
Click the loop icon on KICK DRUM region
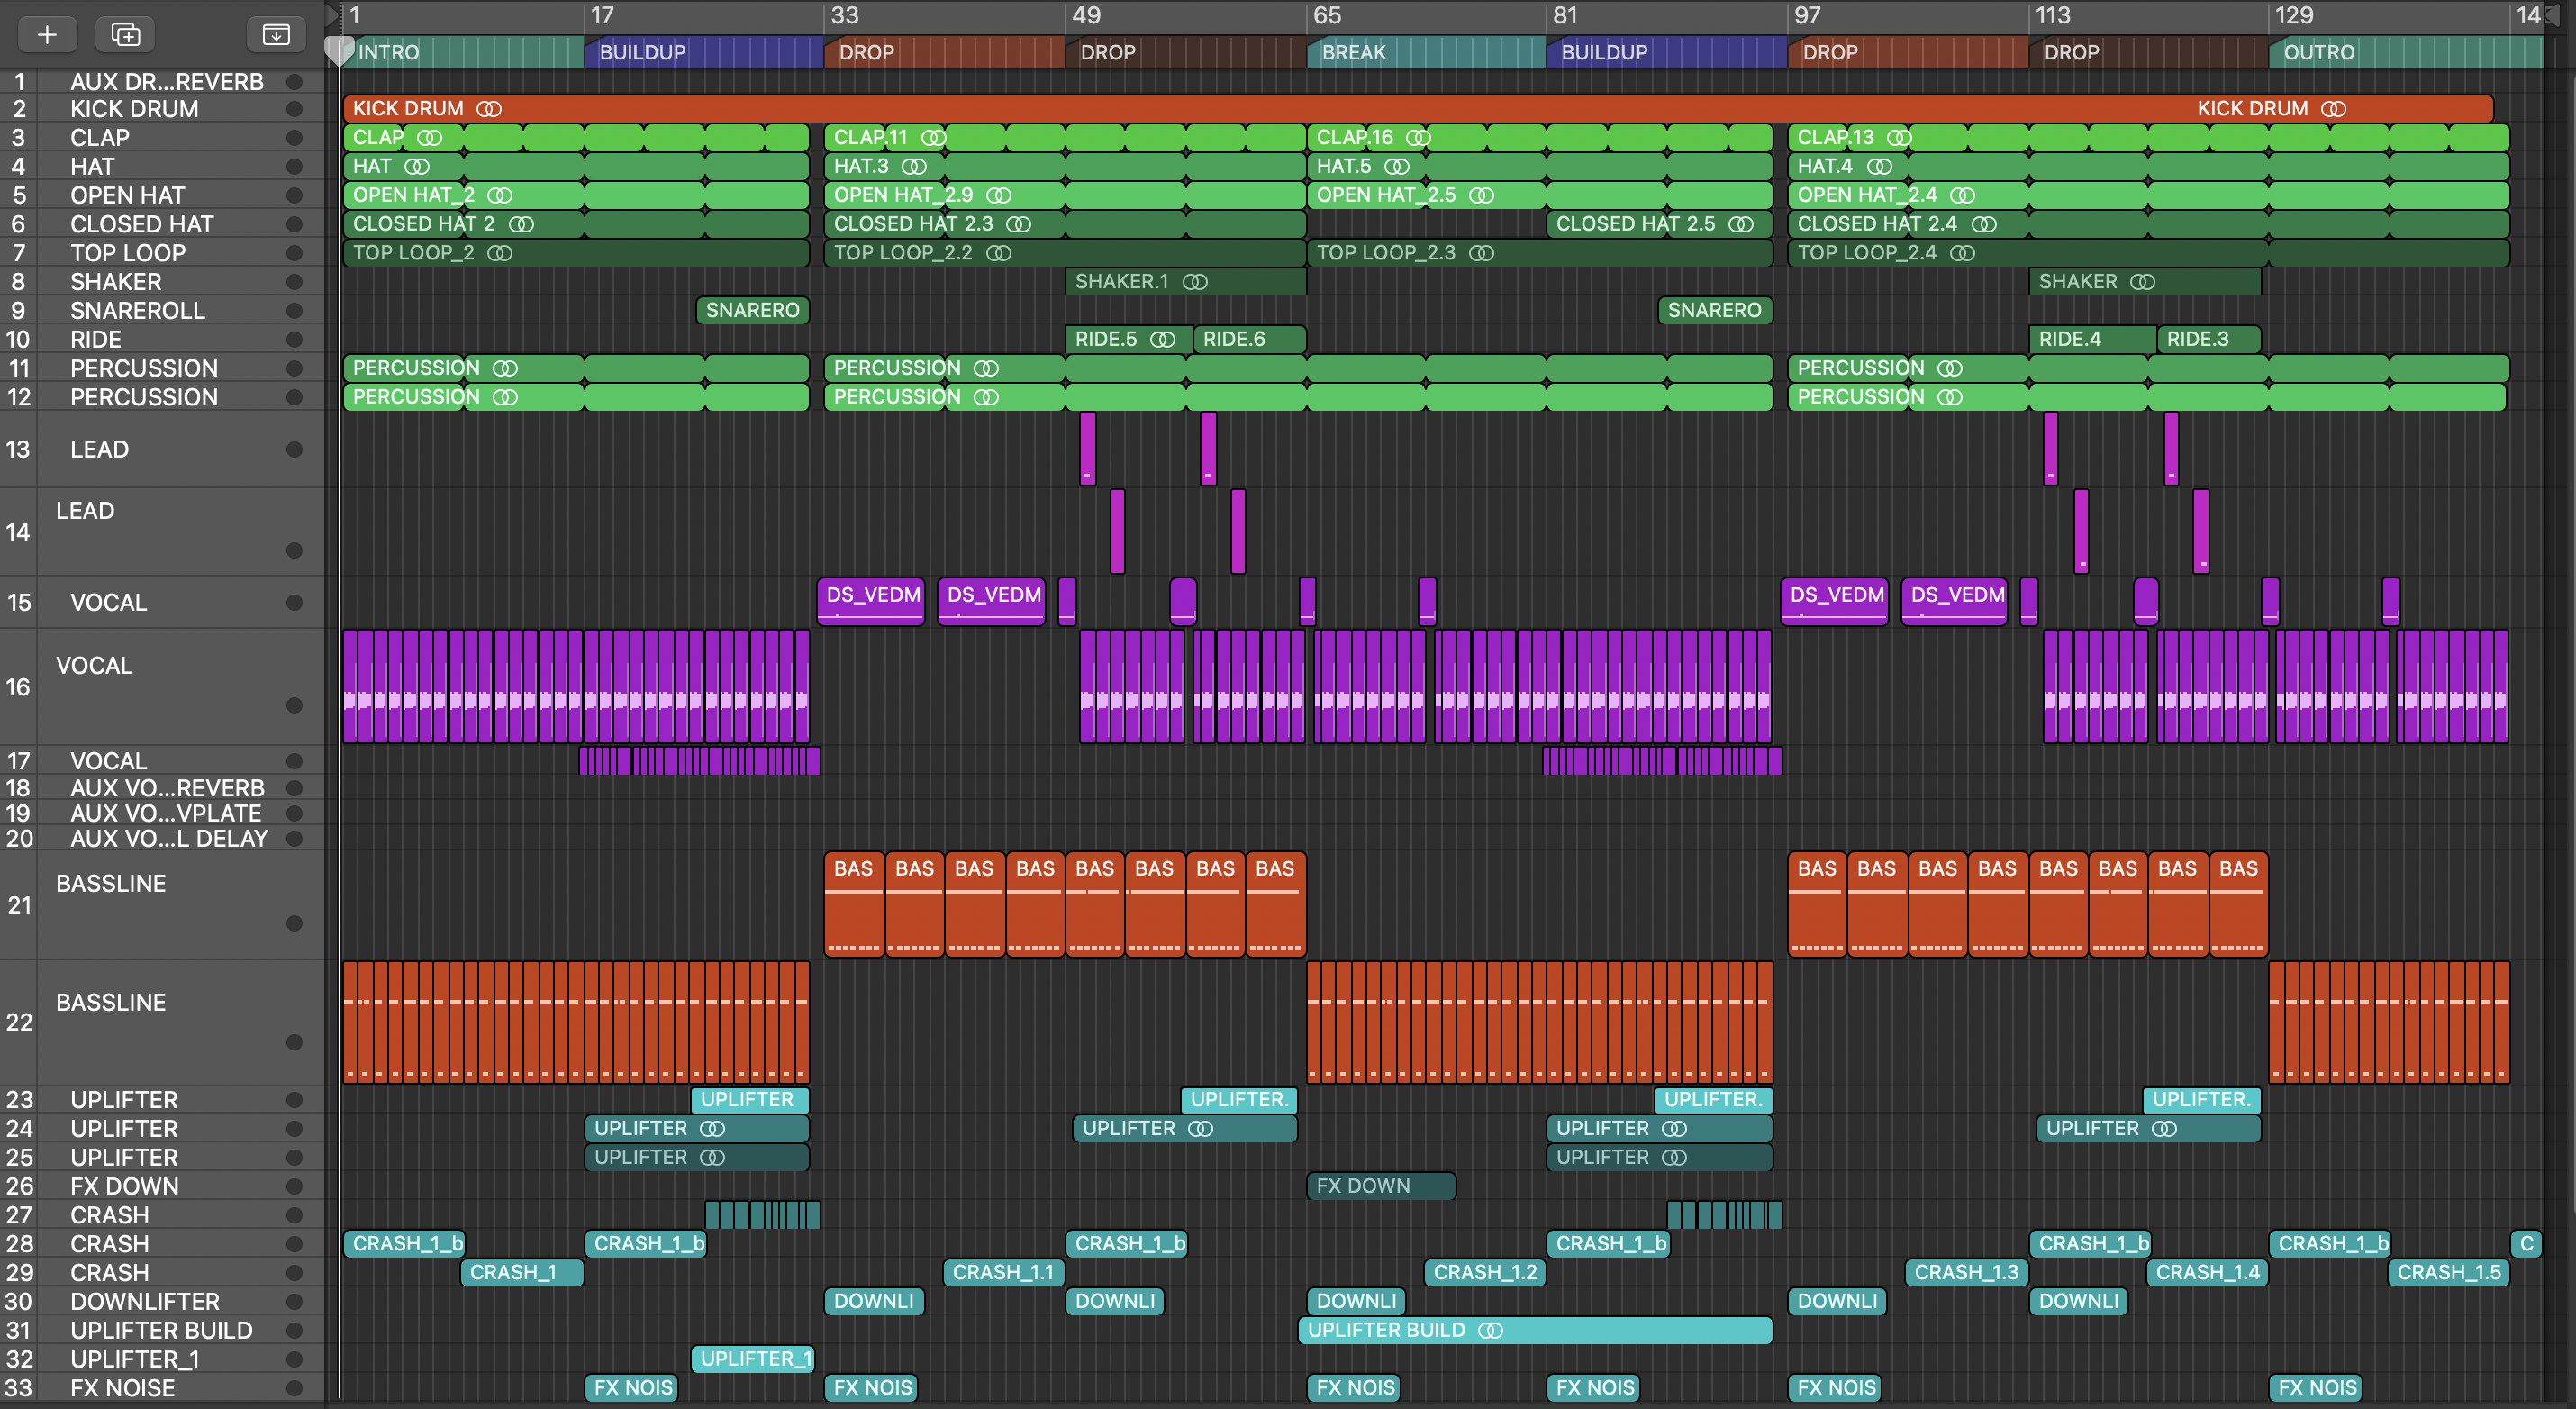pos(488,108)
